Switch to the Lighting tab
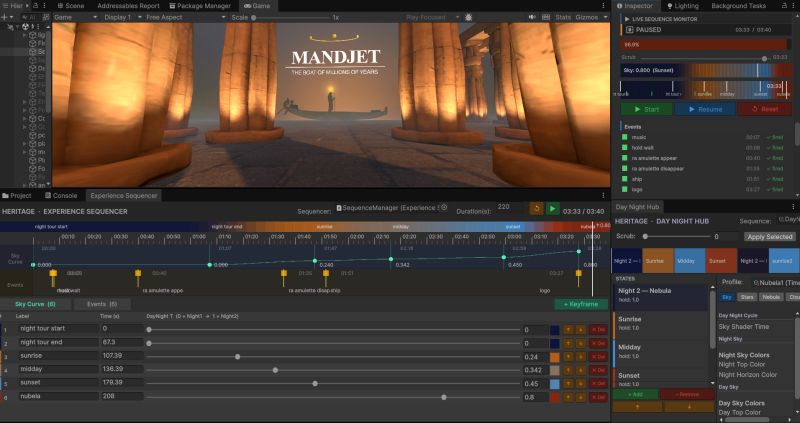This screenshot has height=423, width=800. tap(683, 6)
